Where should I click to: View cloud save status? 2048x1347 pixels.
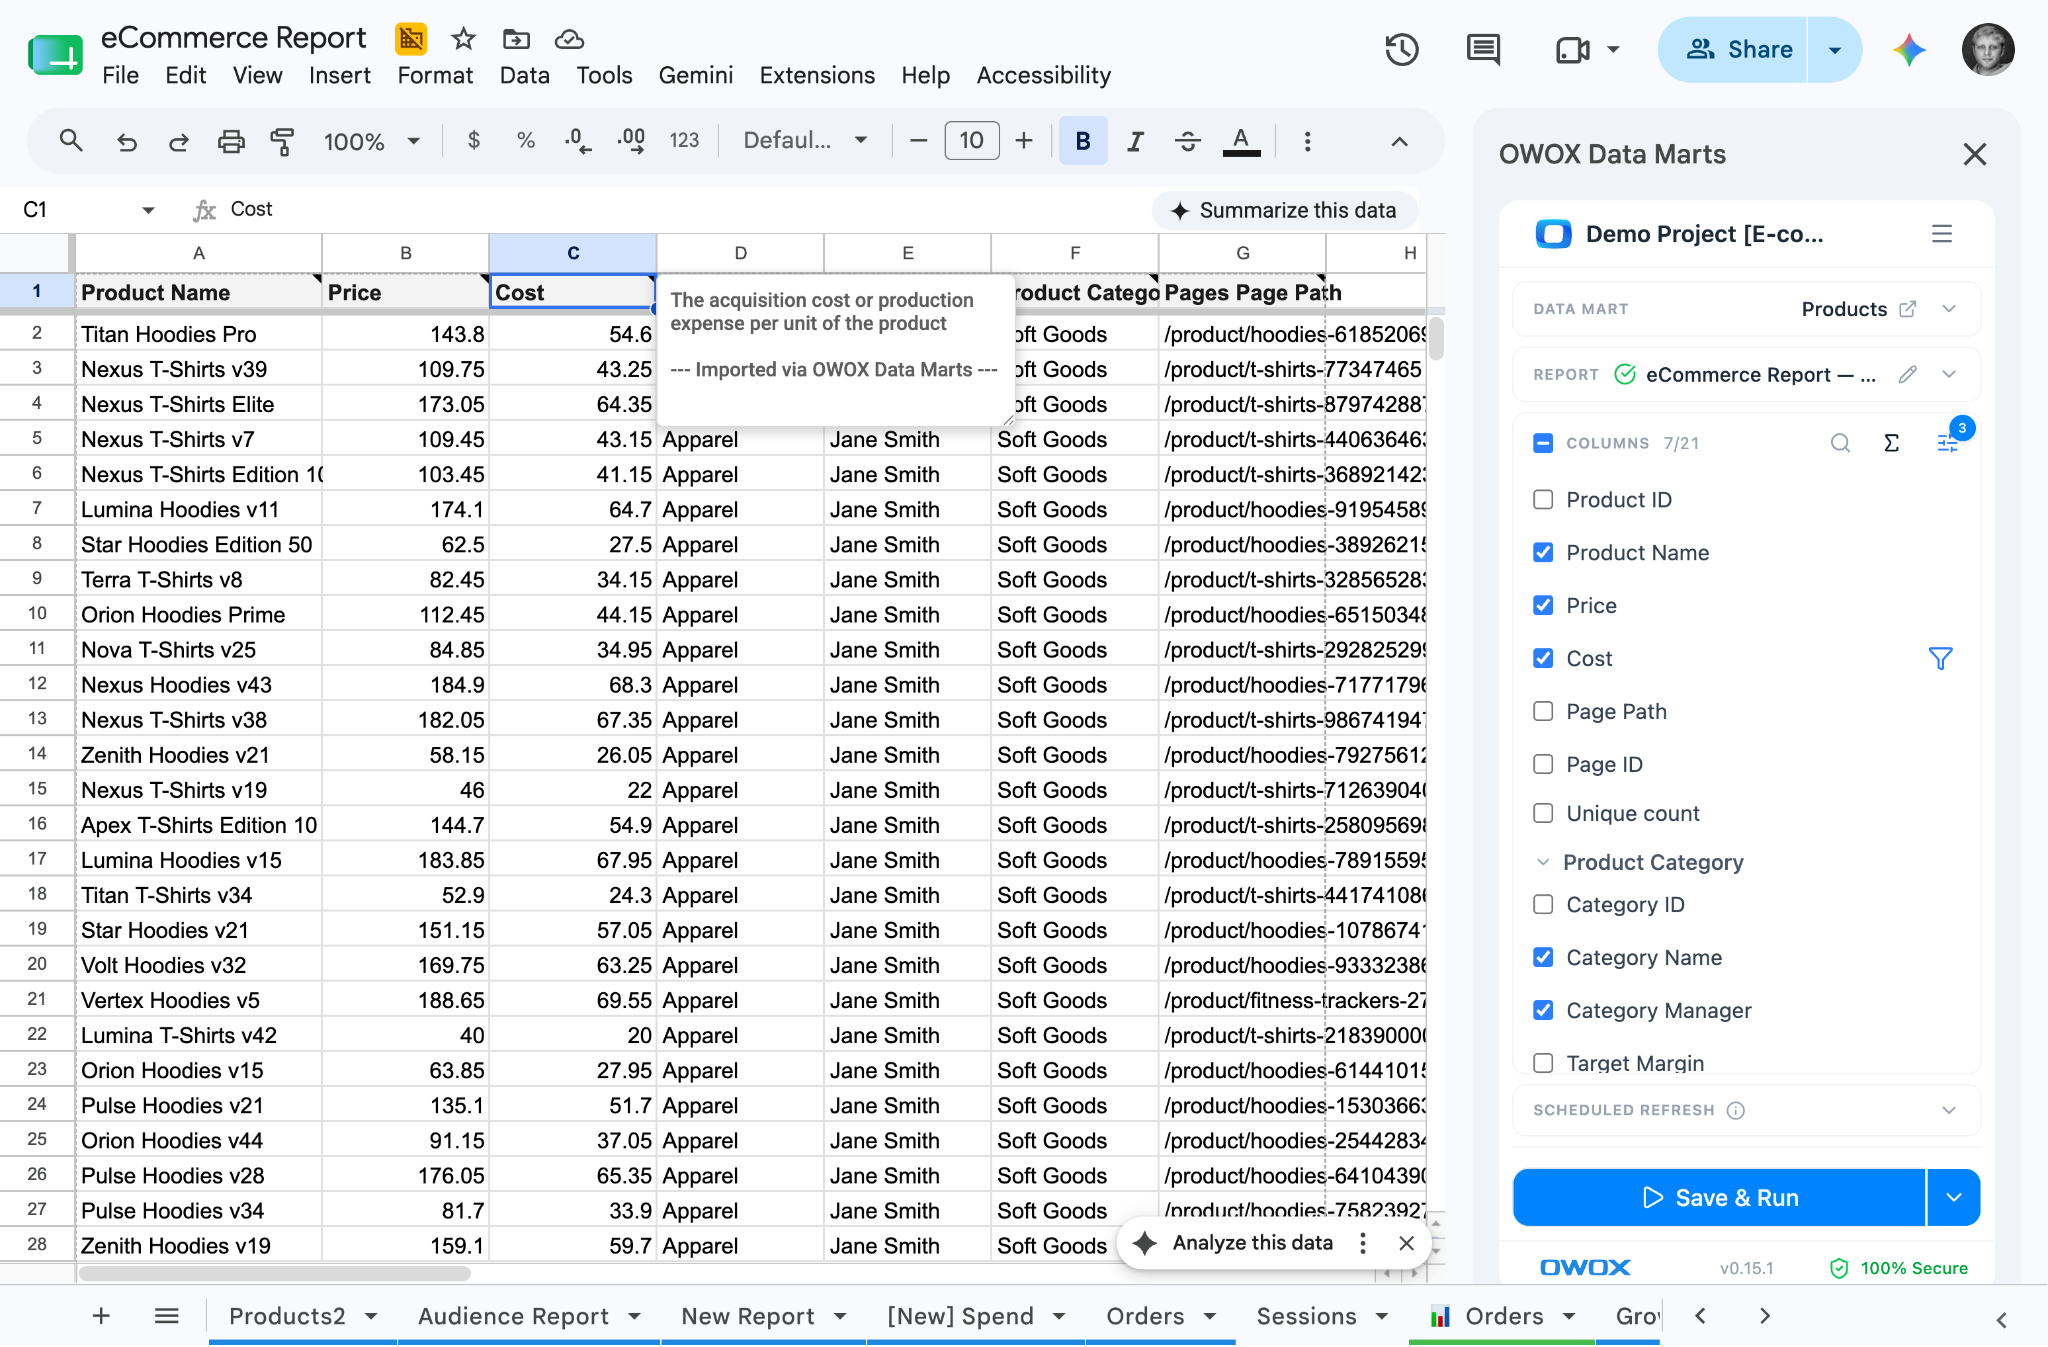coord(569,39)
